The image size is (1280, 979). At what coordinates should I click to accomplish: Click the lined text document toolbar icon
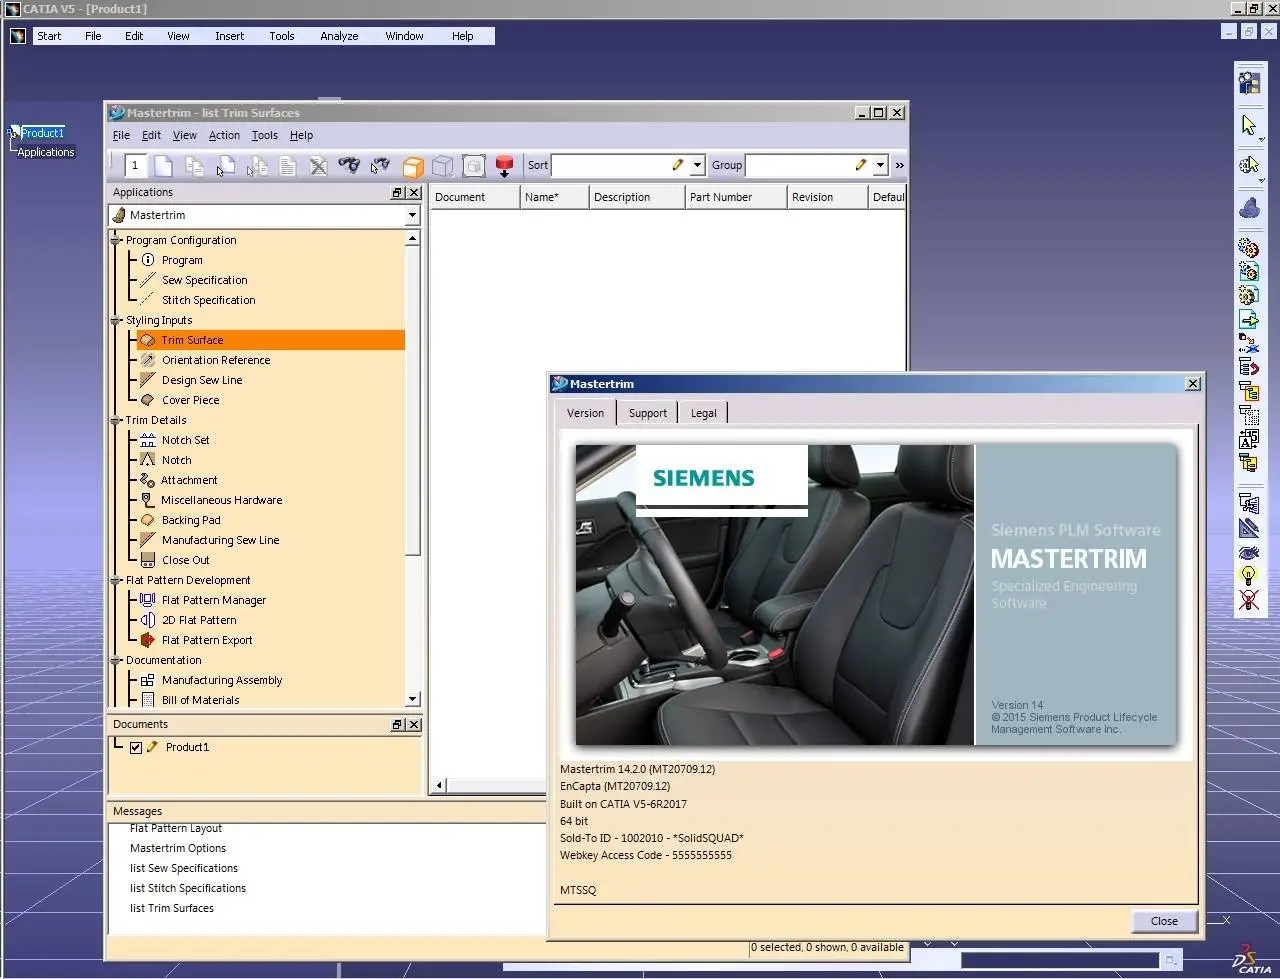point(287,165)
